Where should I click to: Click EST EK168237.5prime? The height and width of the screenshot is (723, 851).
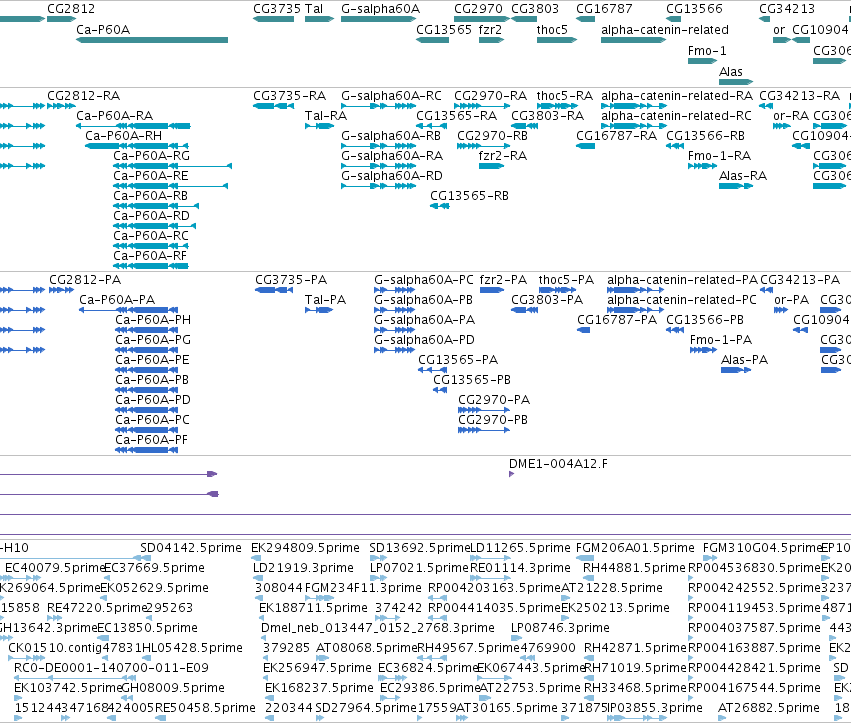[x=319, y=688]
